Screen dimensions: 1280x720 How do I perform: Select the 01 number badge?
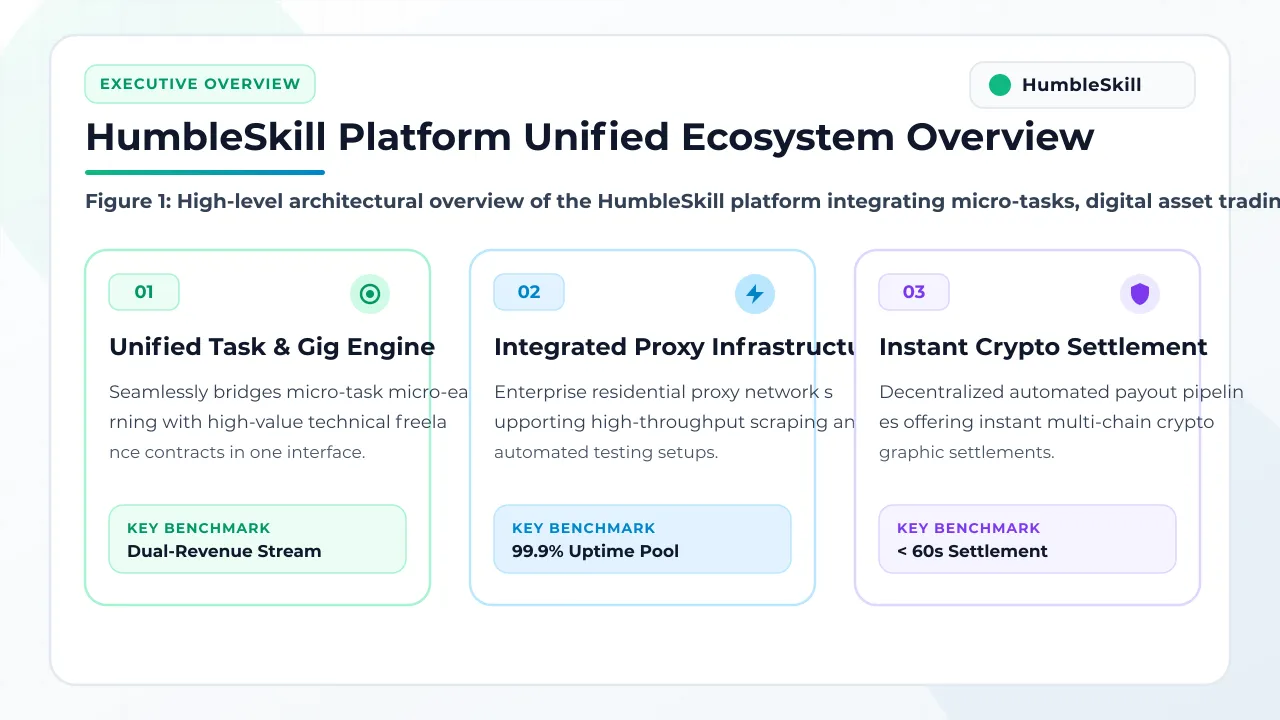coord(144,292)
